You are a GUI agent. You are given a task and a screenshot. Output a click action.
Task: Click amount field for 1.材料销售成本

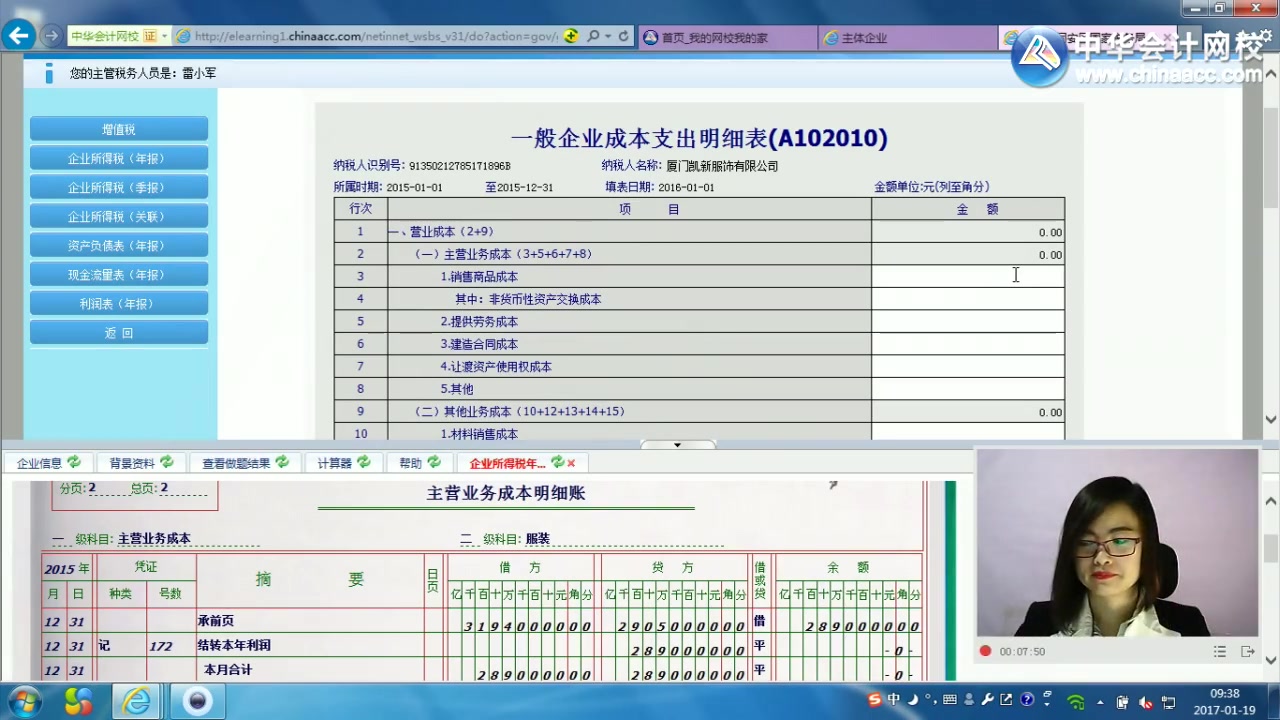[x=968, y=433]
